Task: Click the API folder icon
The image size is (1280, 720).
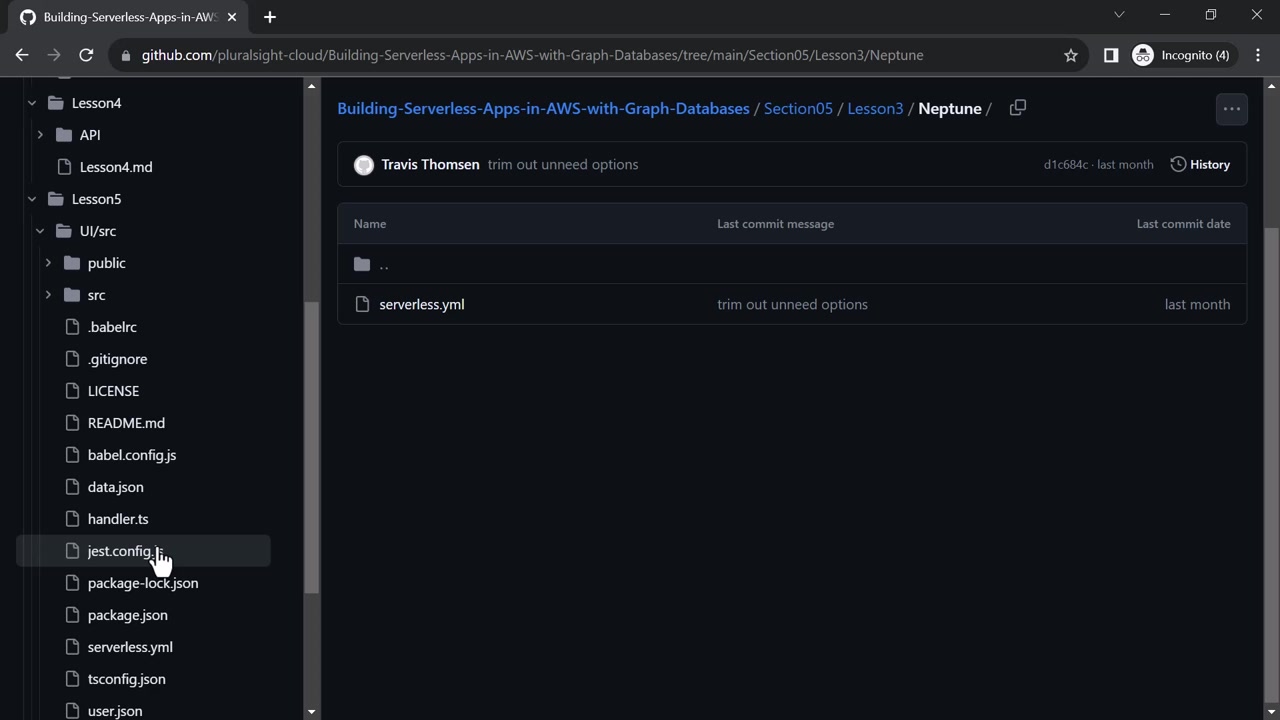Action: pos(63,135)
